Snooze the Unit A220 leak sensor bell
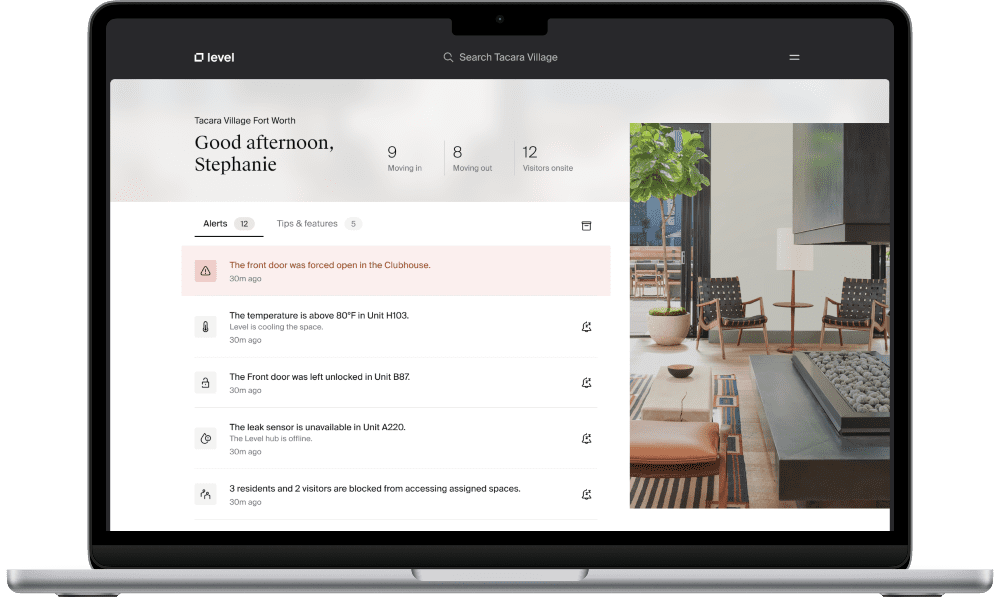The width and height of the screenshot is (1000, 597). point(586,438)
